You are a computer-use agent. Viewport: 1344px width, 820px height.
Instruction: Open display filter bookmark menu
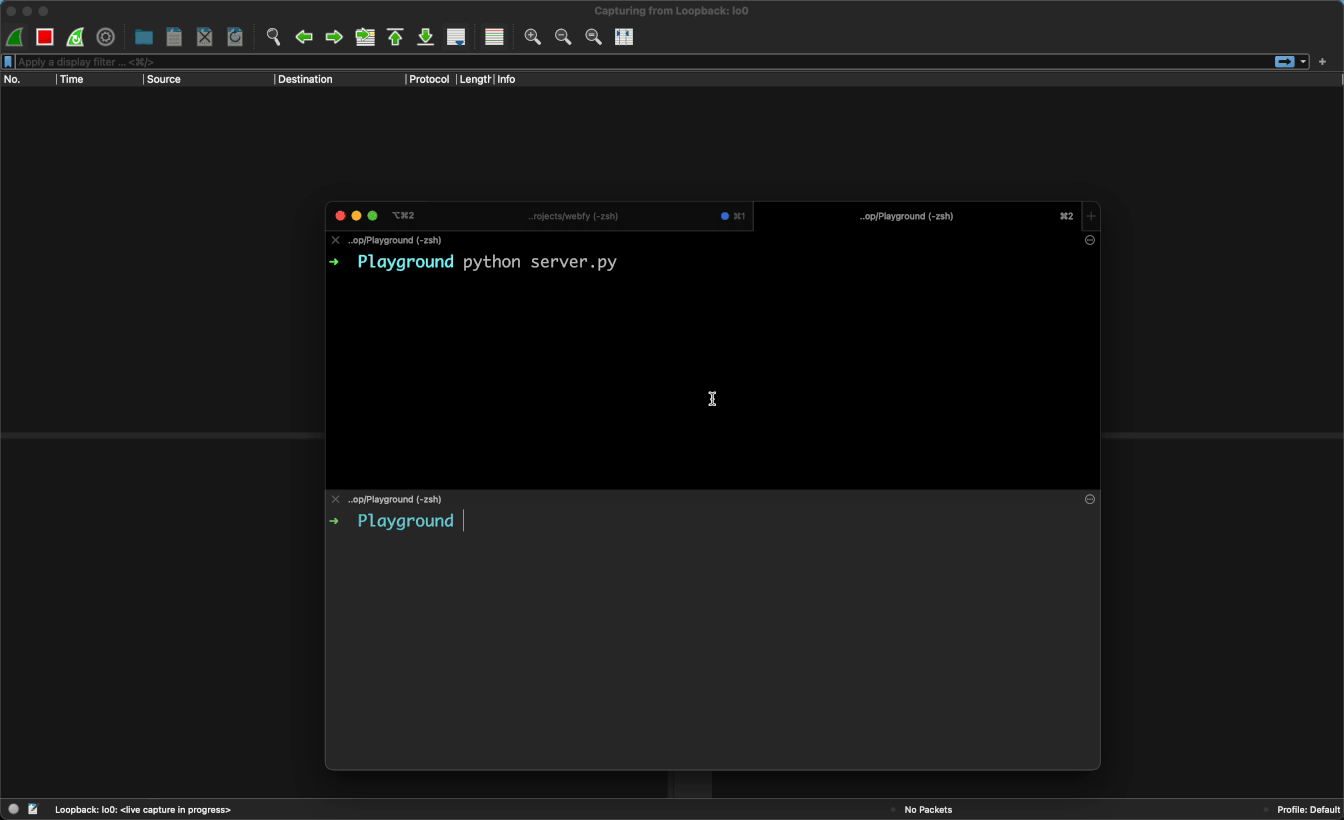(8, 62)
